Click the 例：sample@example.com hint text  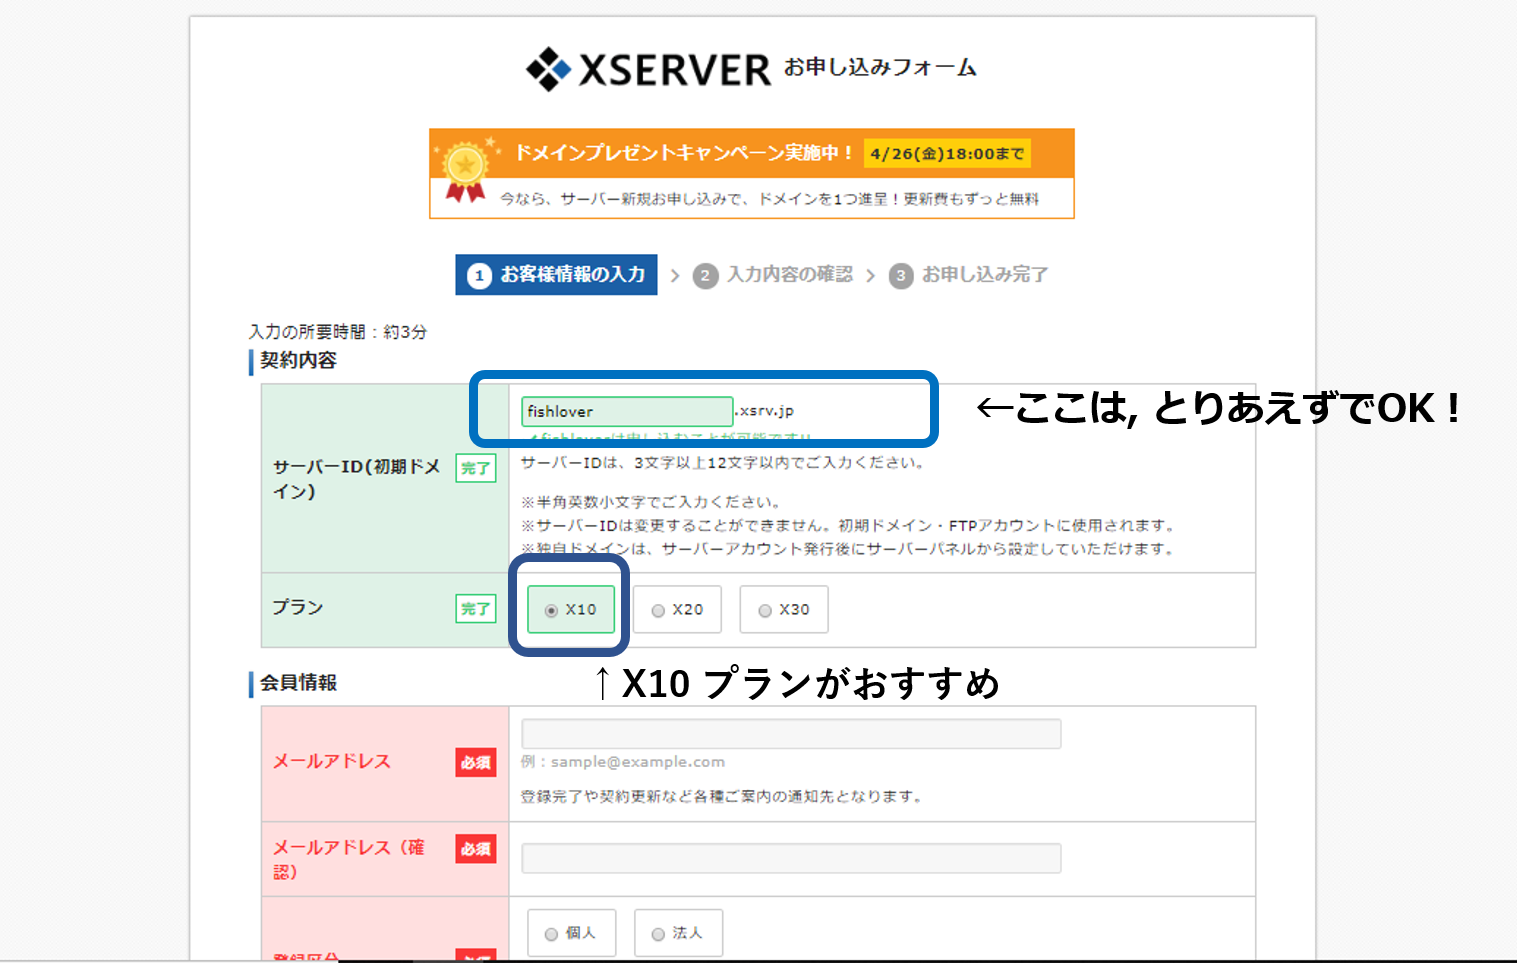coord(623,762)
